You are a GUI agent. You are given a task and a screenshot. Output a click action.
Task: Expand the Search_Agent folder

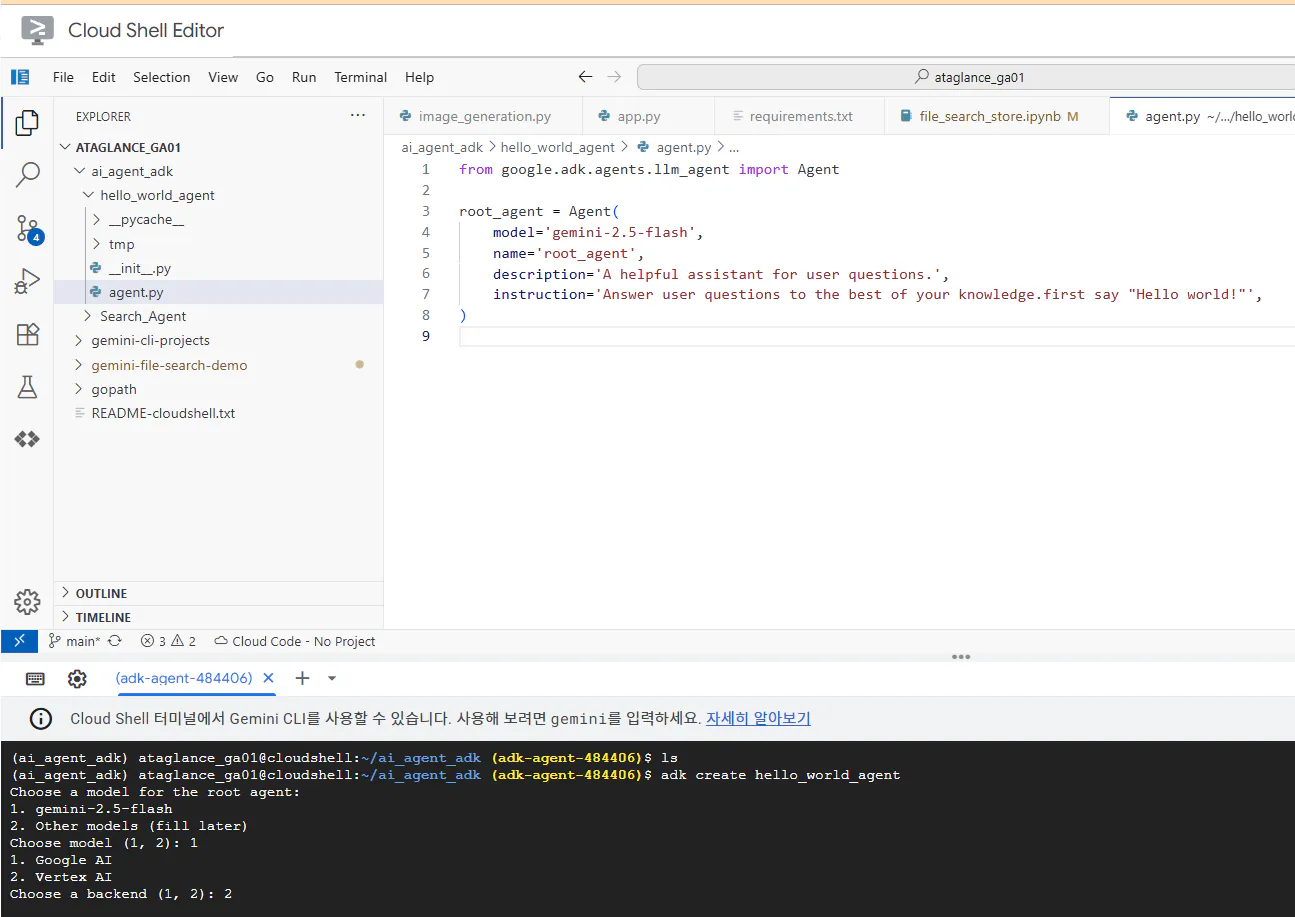click(x=142, y=316)
